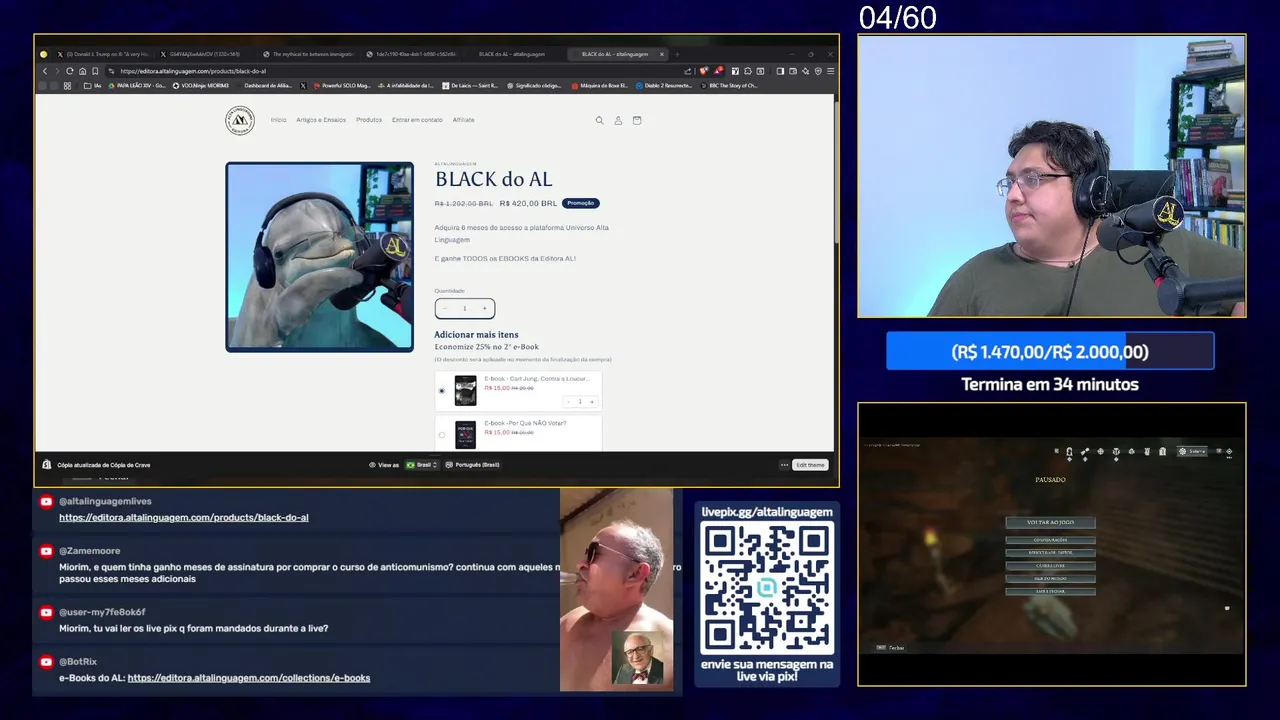Screen dimensions: 1280x720
Task: Toggle the browser sidebar panel icon
Action: coord(780,71)
